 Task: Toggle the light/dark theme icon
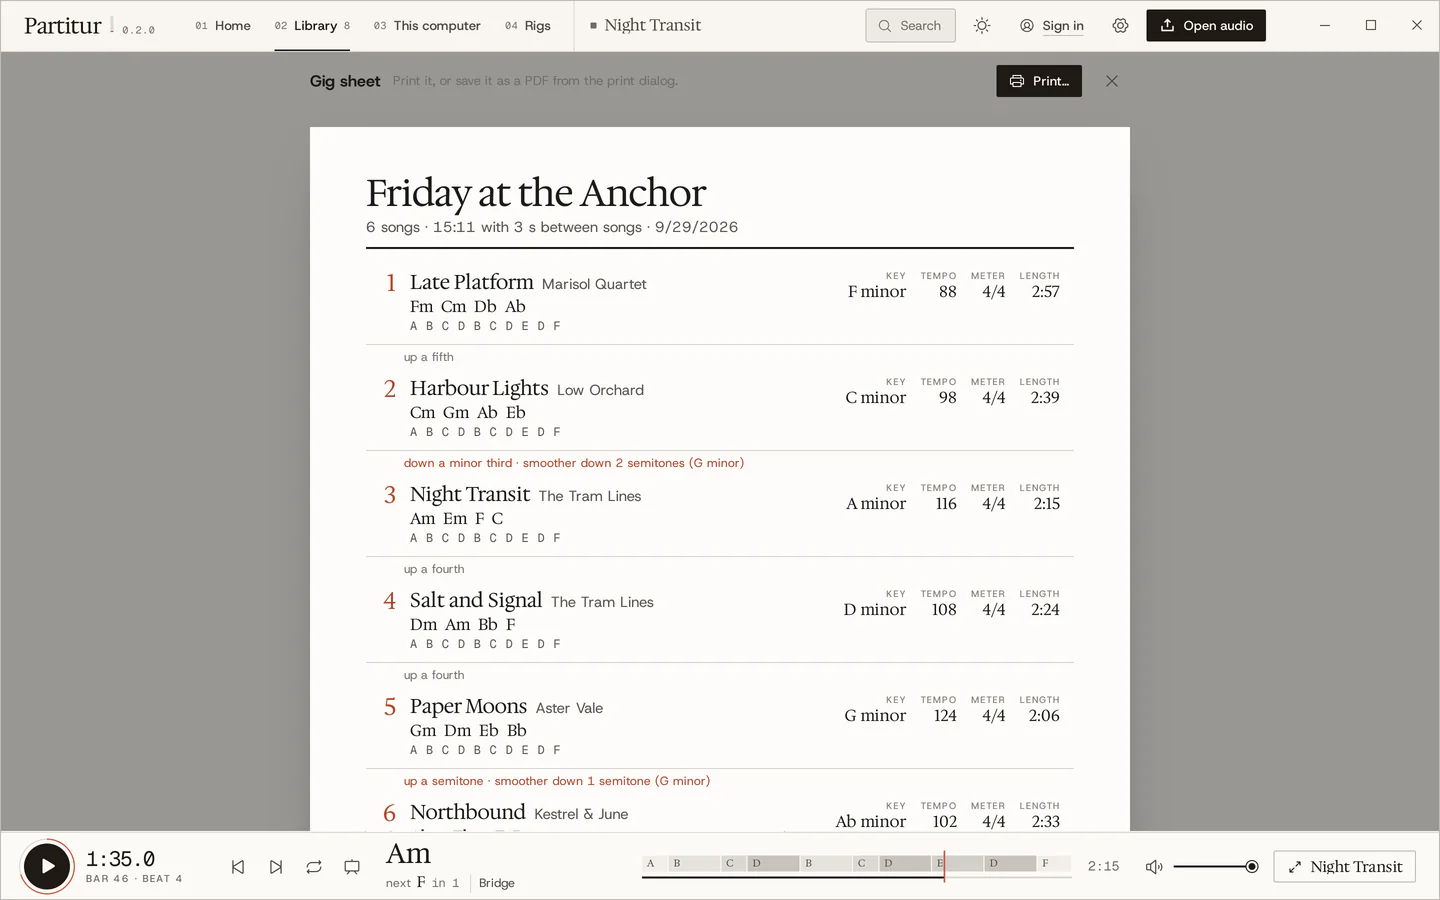tap(982, 26)
